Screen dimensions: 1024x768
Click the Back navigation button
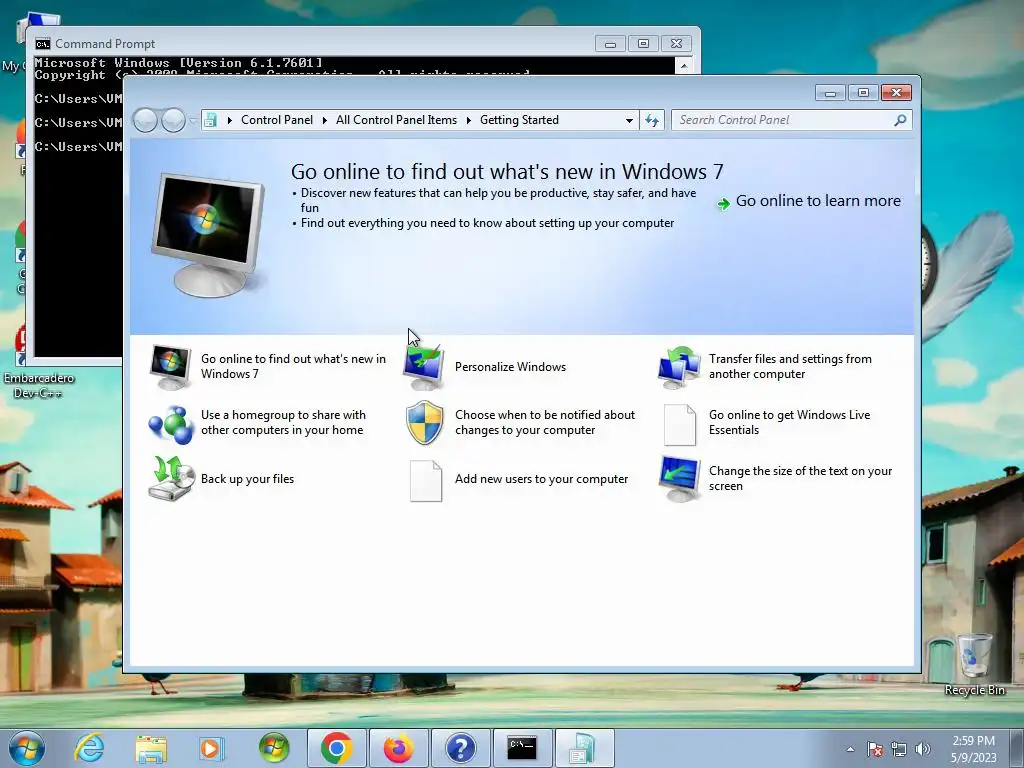point(145,120)
